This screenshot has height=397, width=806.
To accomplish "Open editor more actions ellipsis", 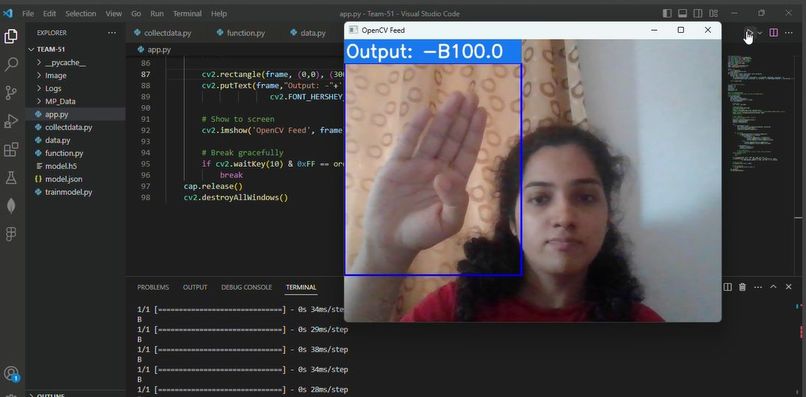I will (x=789, y=32).
